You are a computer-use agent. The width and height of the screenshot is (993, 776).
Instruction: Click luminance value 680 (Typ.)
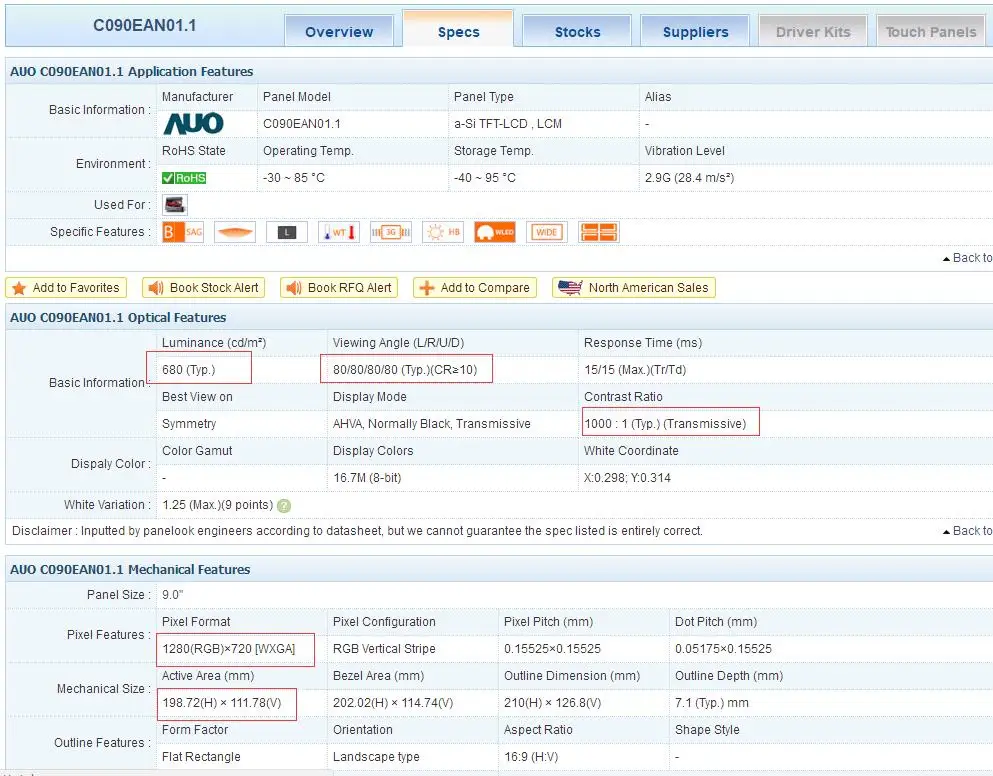tap(189, 370)
